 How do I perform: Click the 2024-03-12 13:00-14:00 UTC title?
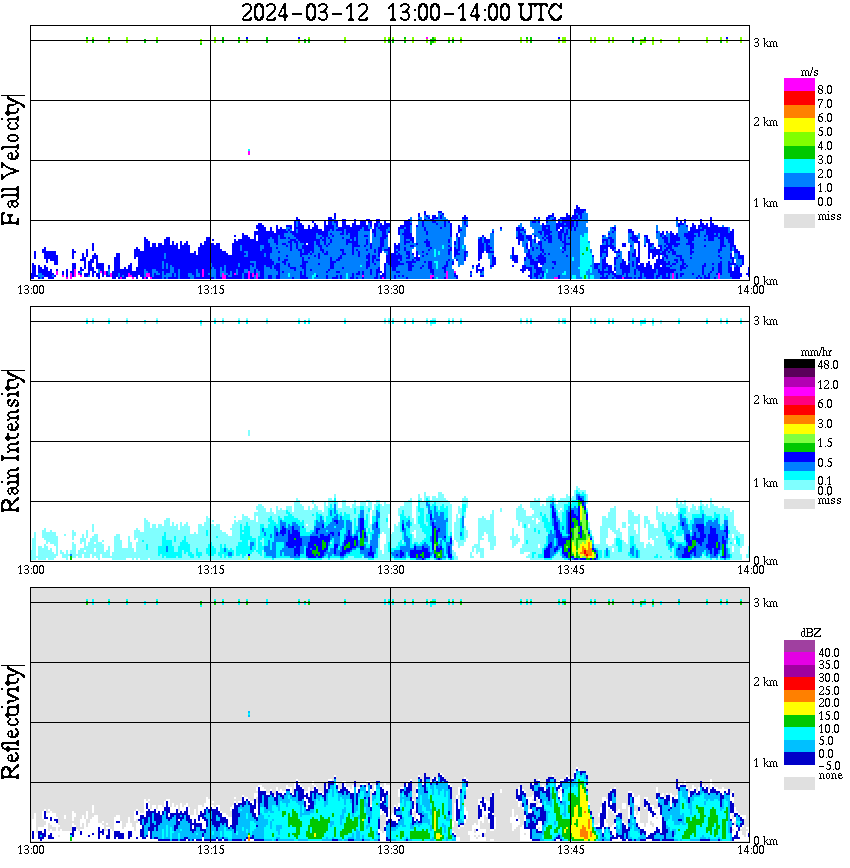(x=402, y=12)
